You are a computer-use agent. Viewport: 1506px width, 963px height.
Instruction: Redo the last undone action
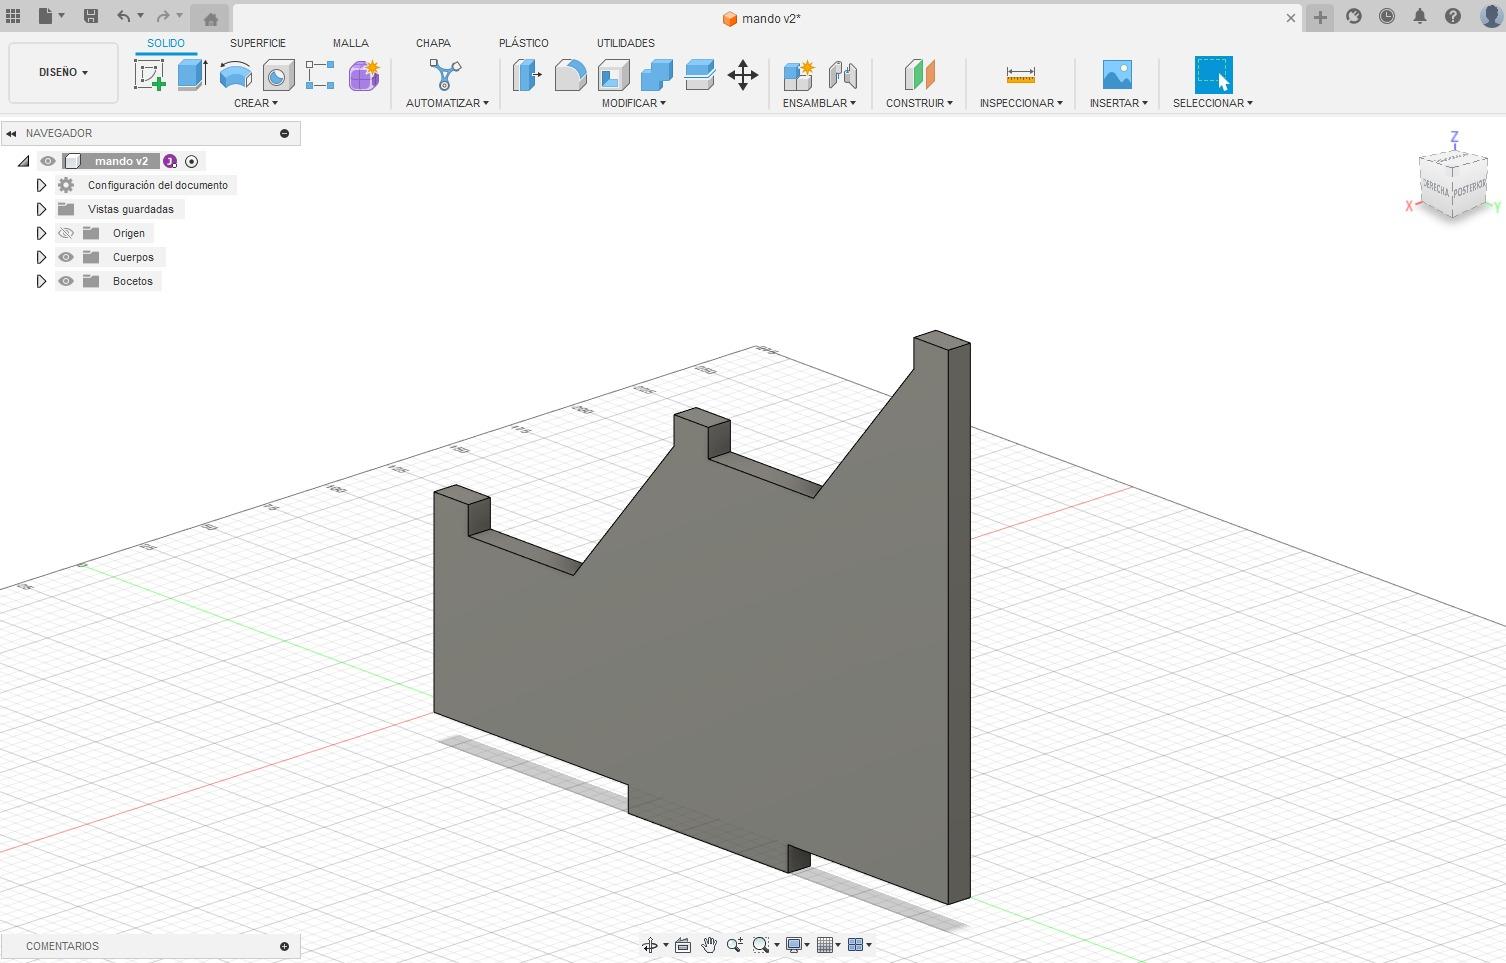[163, 16]
